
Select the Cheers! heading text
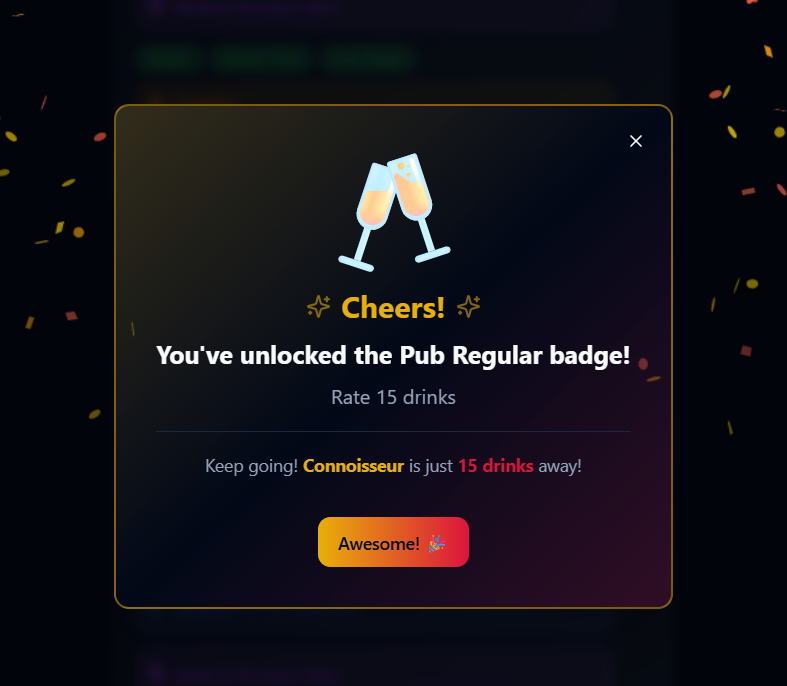point(393,307)
